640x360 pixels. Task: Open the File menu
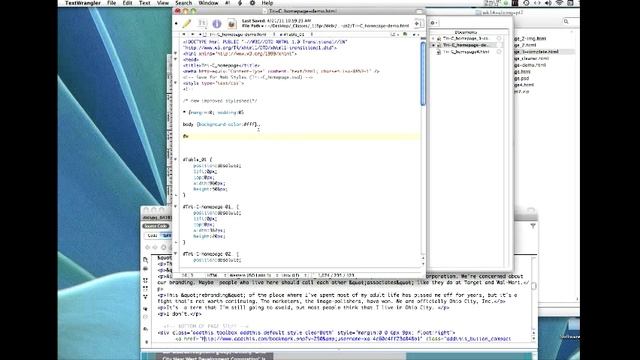point(111,3)
